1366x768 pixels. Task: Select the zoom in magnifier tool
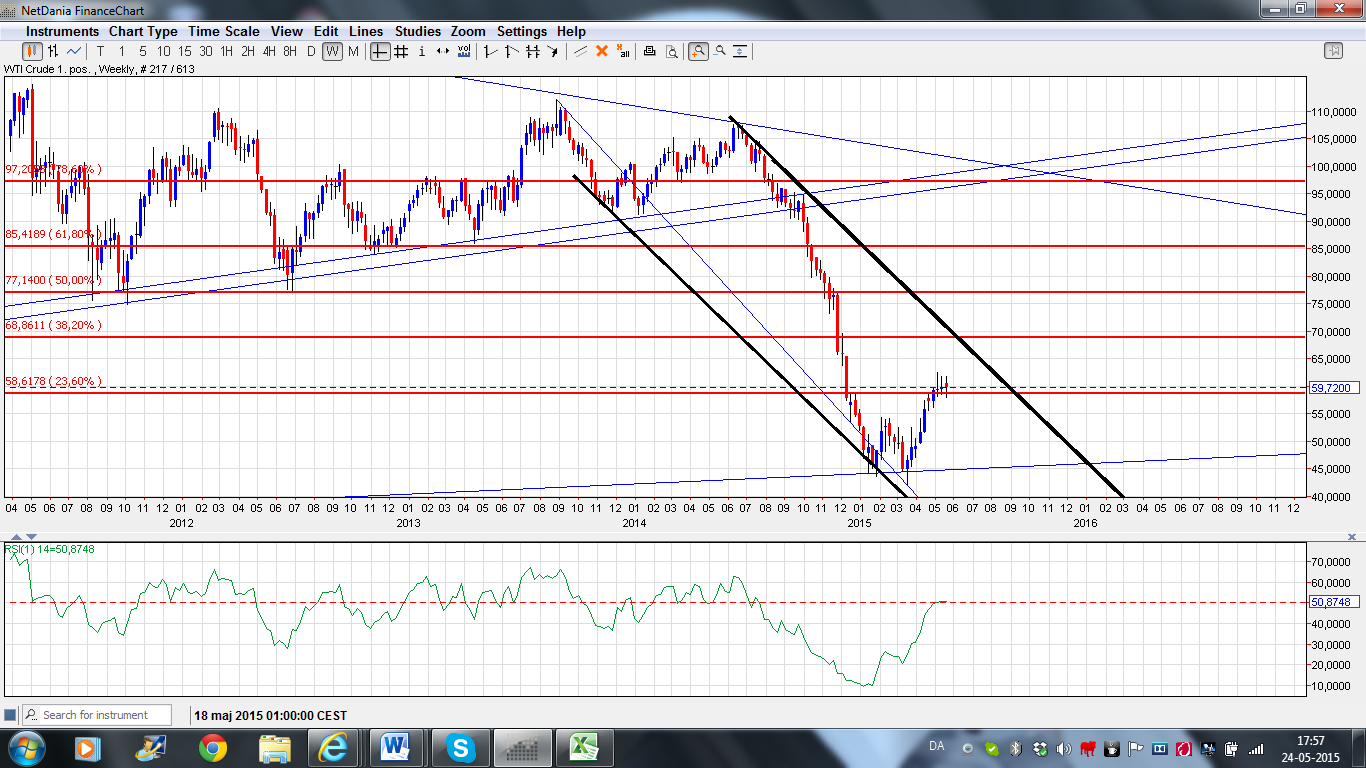[x=698, y=51]
